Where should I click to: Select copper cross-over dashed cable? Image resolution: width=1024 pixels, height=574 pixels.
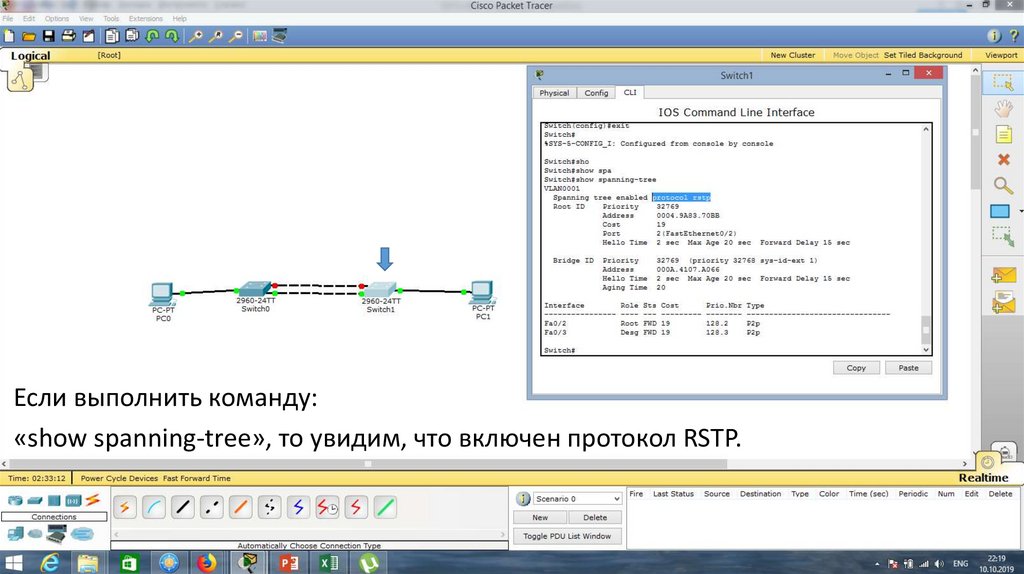(x=211, y=507)
